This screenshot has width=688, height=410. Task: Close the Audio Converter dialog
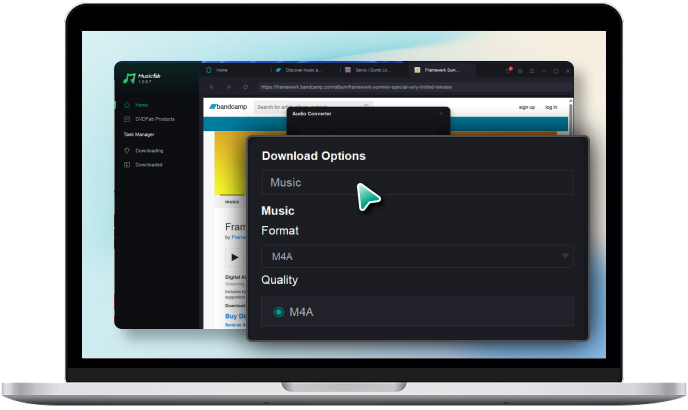pyautogui.click(x=441, y=114)
